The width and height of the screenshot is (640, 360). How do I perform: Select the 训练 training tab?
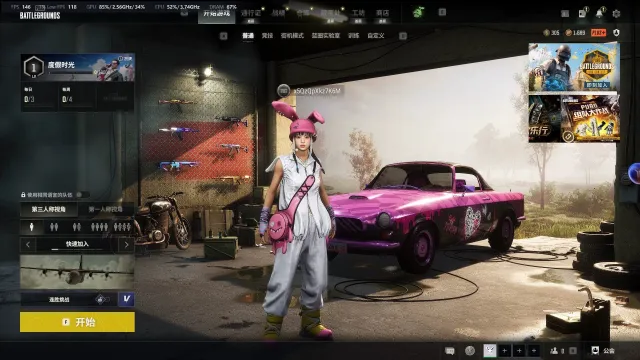(353, 36)
